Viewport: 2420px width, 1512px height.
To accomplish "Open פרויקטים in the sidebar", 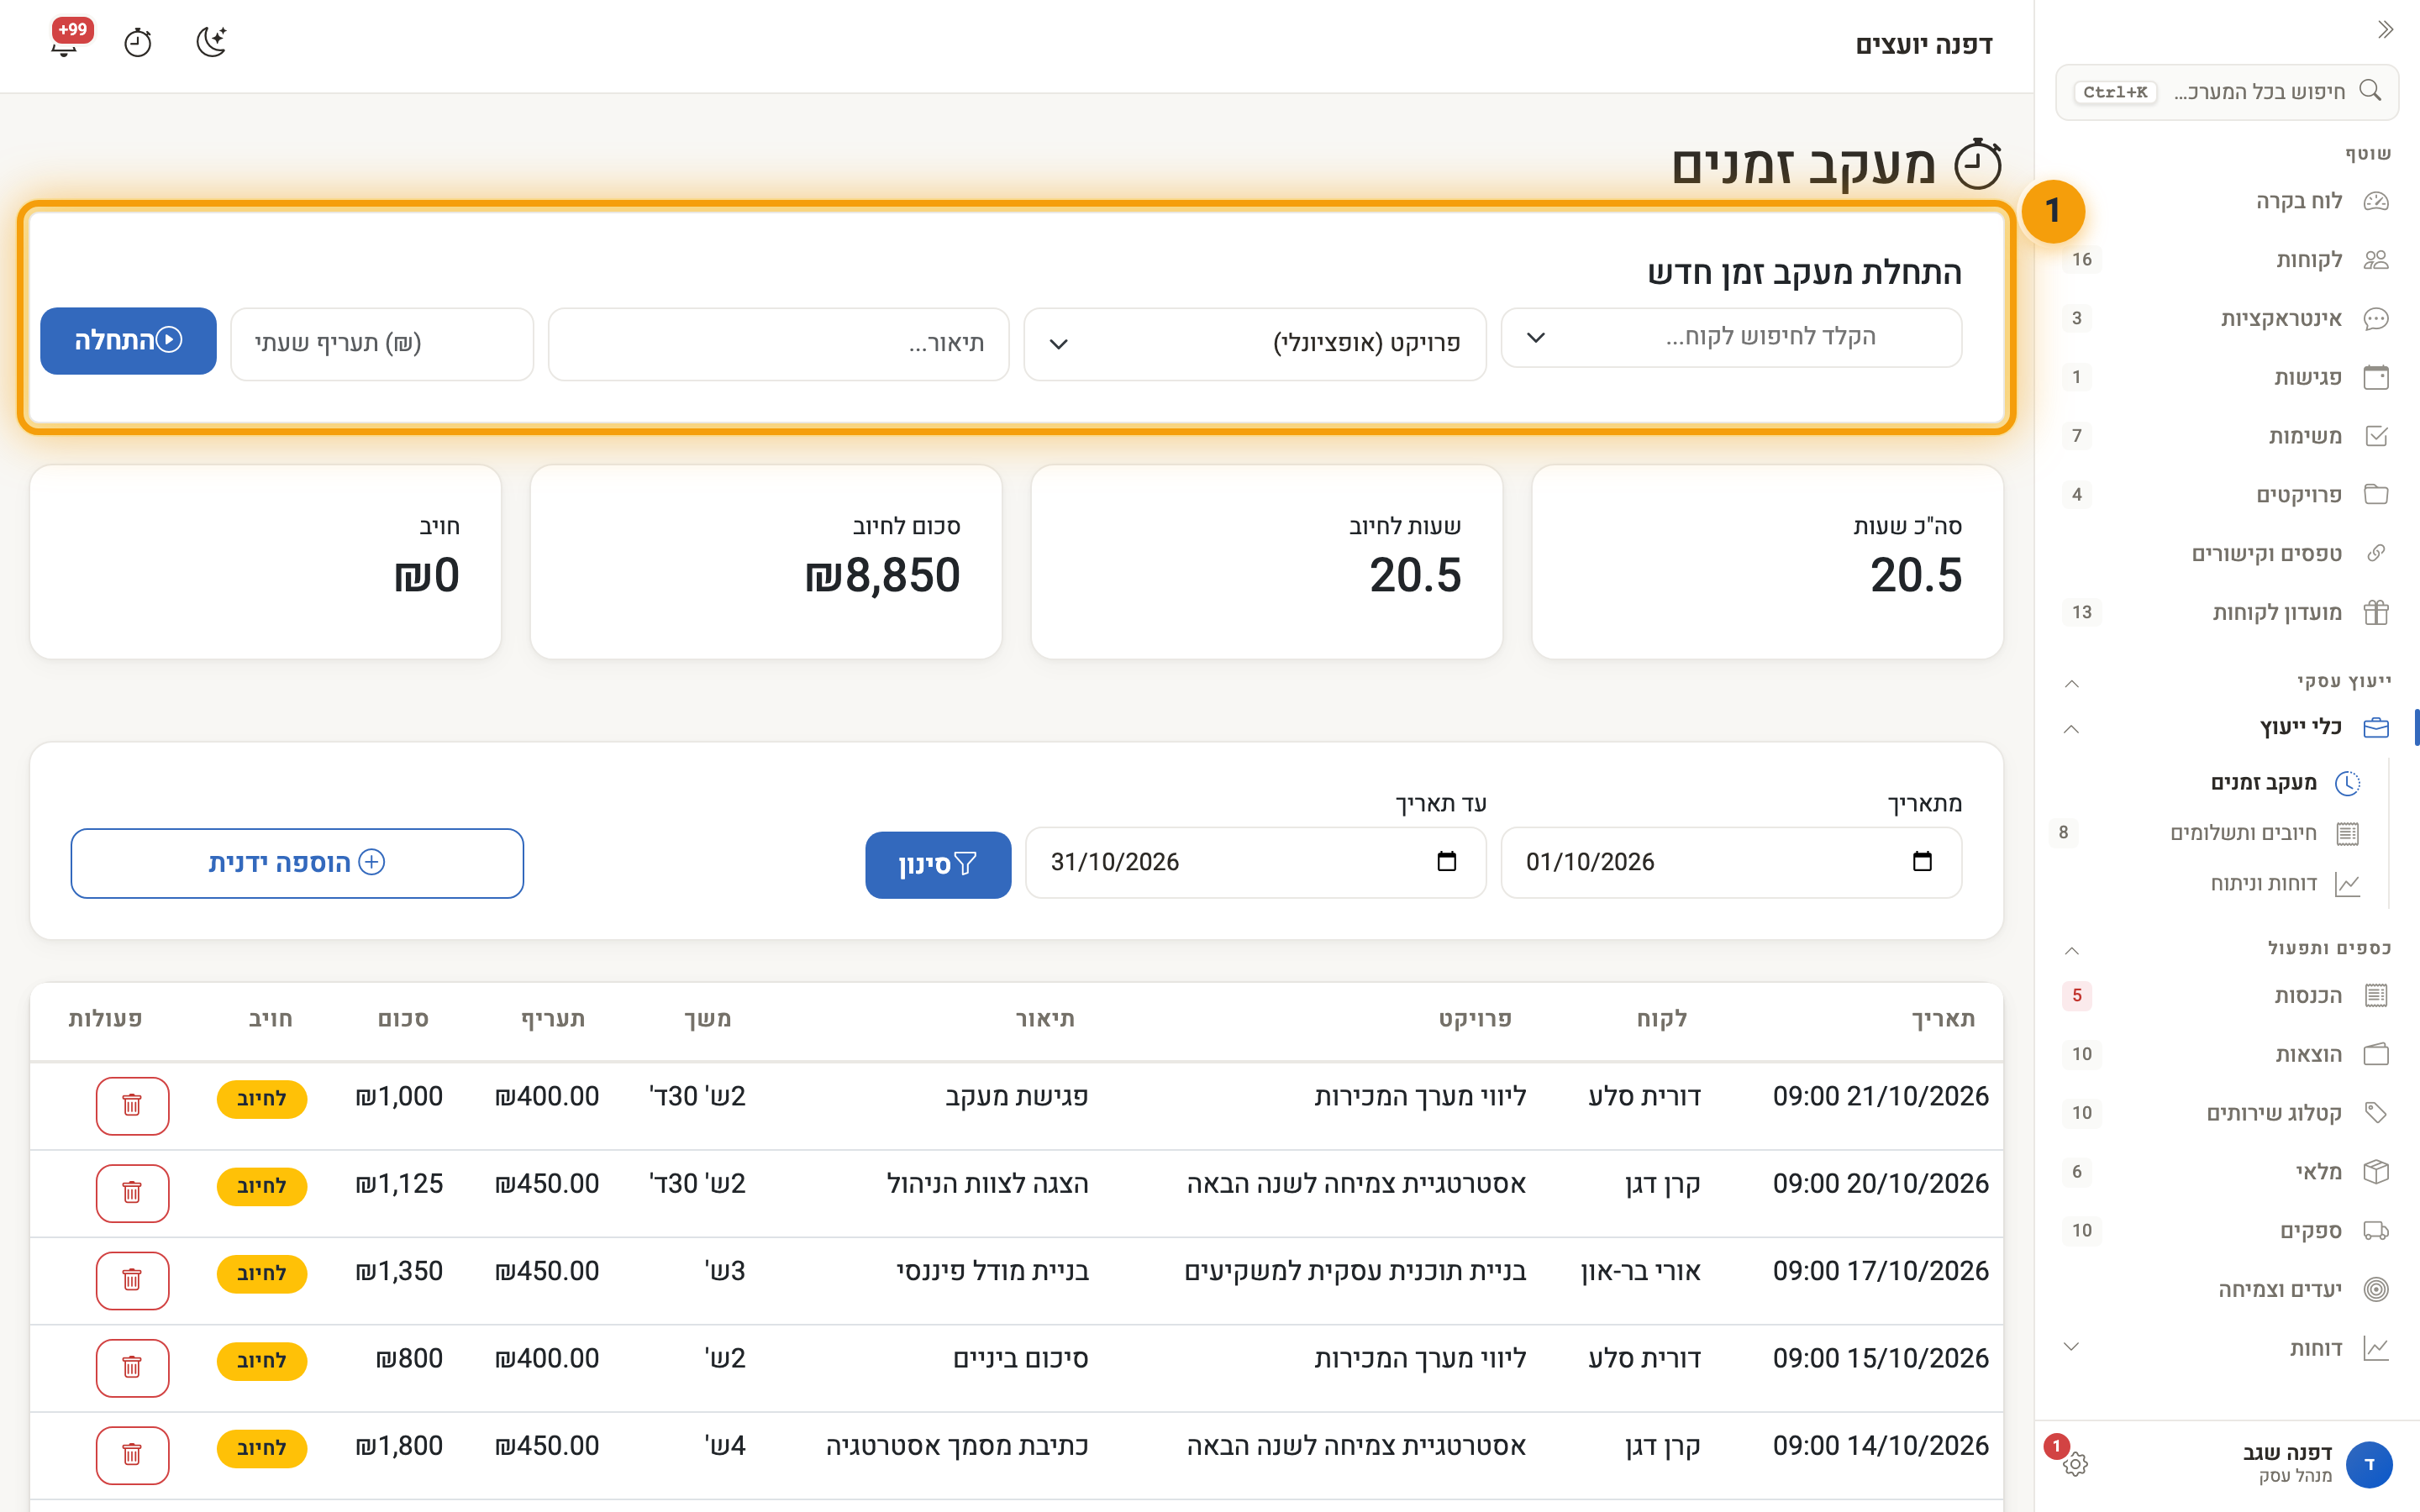I will click(2226, 495).
